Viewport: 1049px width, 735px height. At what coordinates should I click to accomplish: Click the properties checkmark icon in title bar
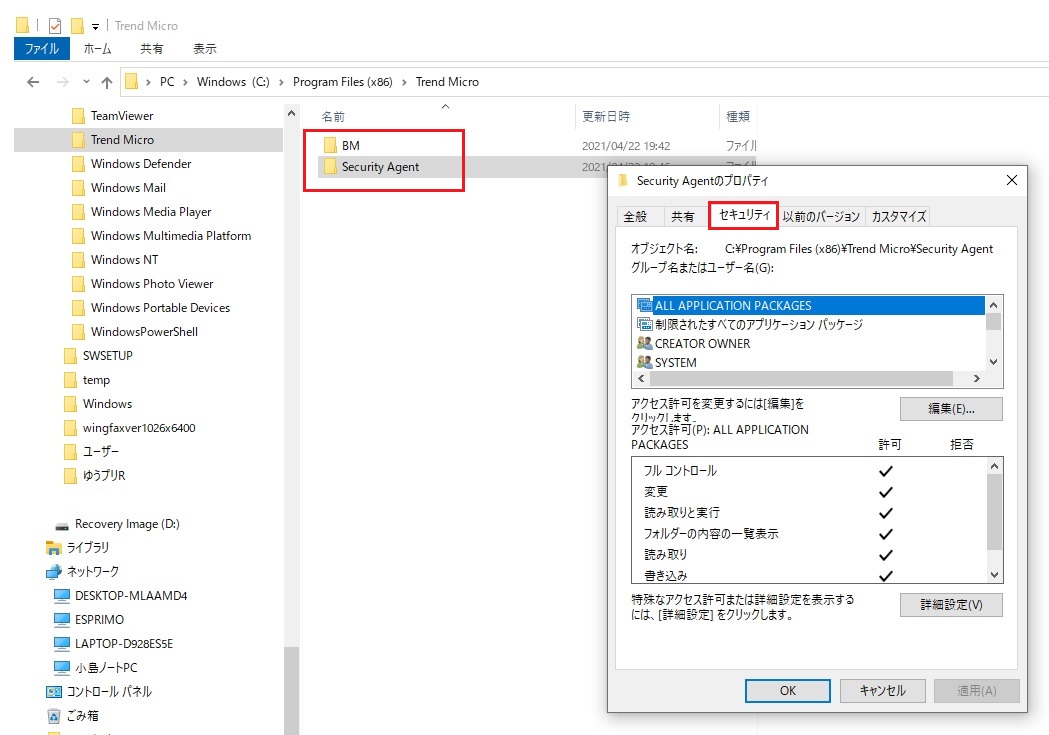pyautogui.click(x=55, y=25)
